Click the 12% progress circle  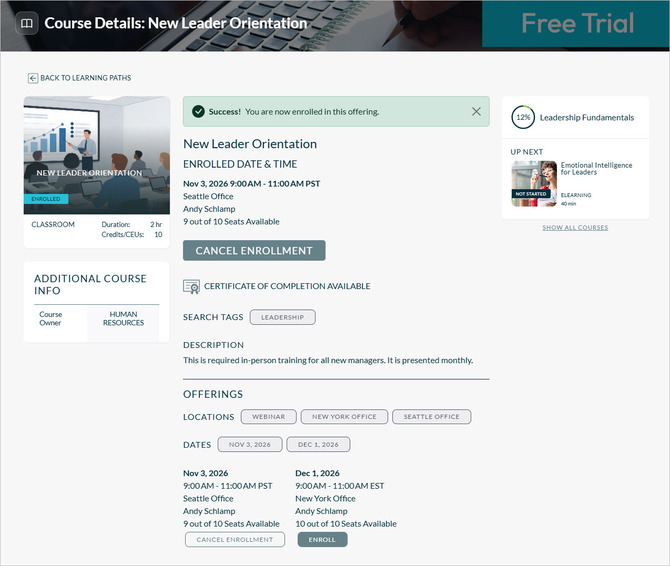pos(523,117)
